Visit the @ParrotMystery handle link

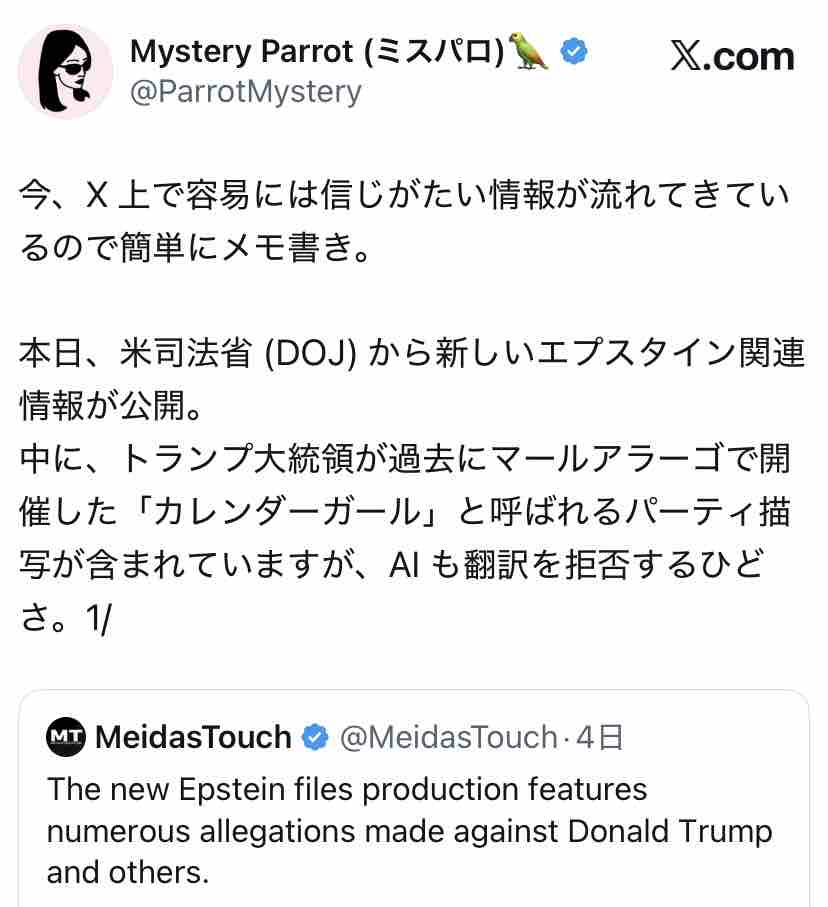[x=246, y=91]
